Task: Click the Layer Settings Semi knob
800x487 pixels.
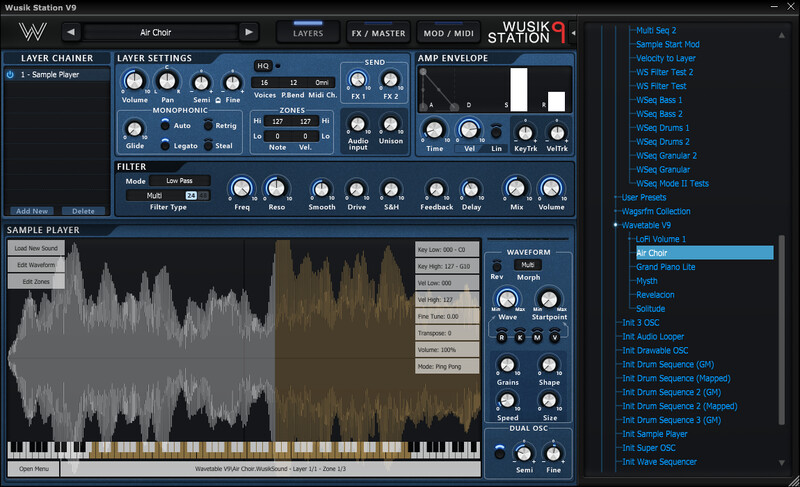Action: pos(202,82)
